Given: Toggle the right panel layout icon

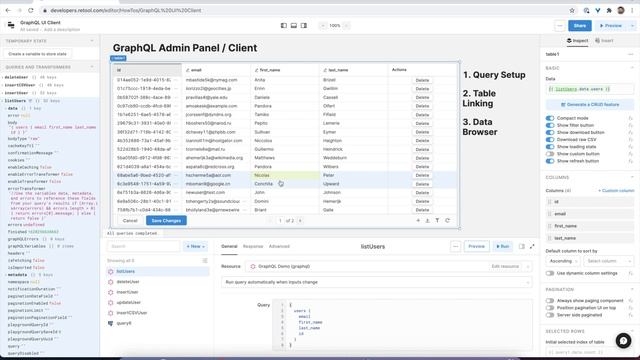Looking at the screenshot, I should coord(304,25).
